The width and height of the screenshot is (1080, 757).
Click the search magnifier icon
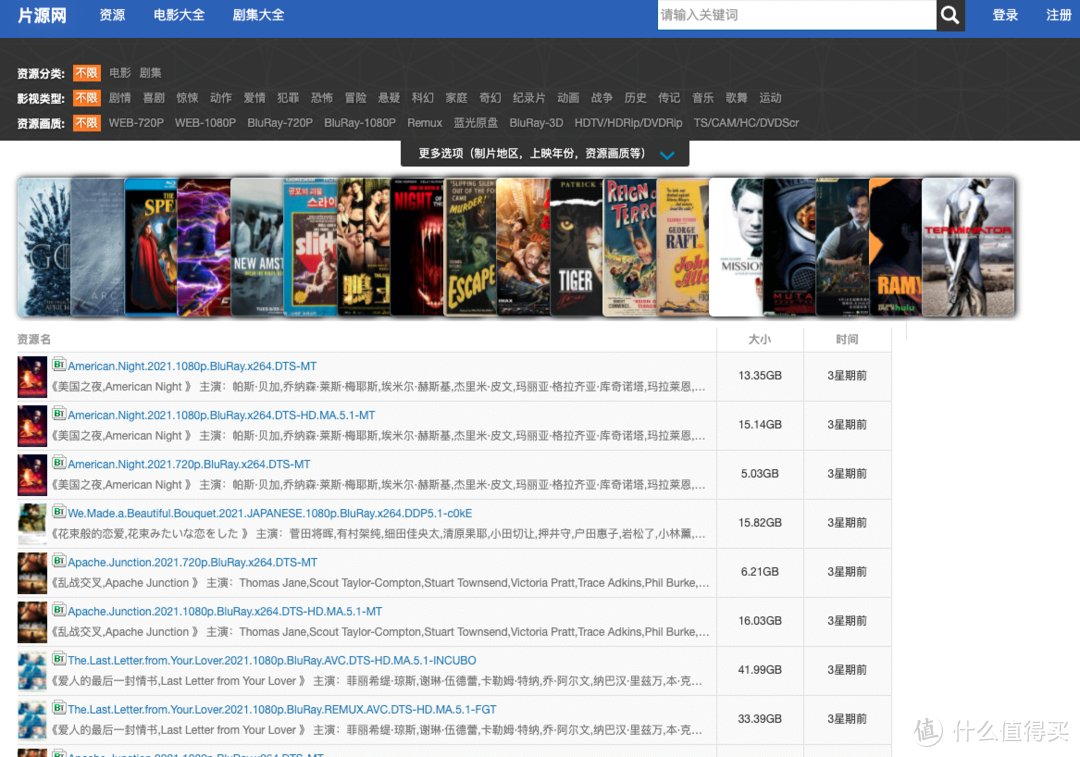click(950, 14)
